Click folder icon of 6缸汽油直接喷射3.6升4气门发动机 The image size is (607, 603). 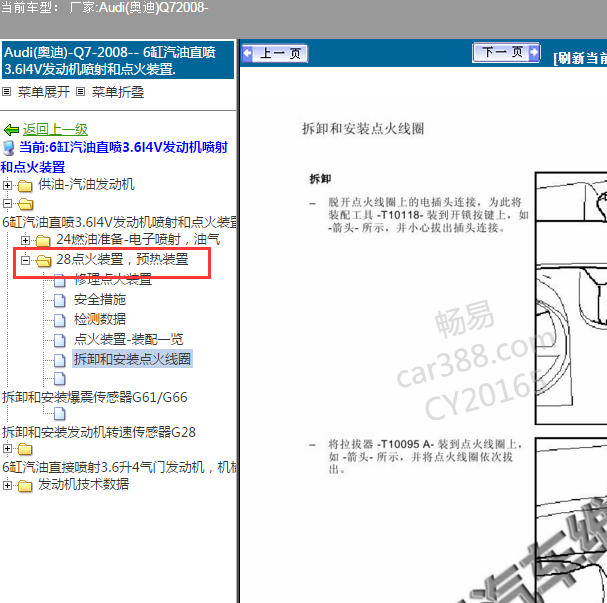pyautogui.click(x=25, y=449)
